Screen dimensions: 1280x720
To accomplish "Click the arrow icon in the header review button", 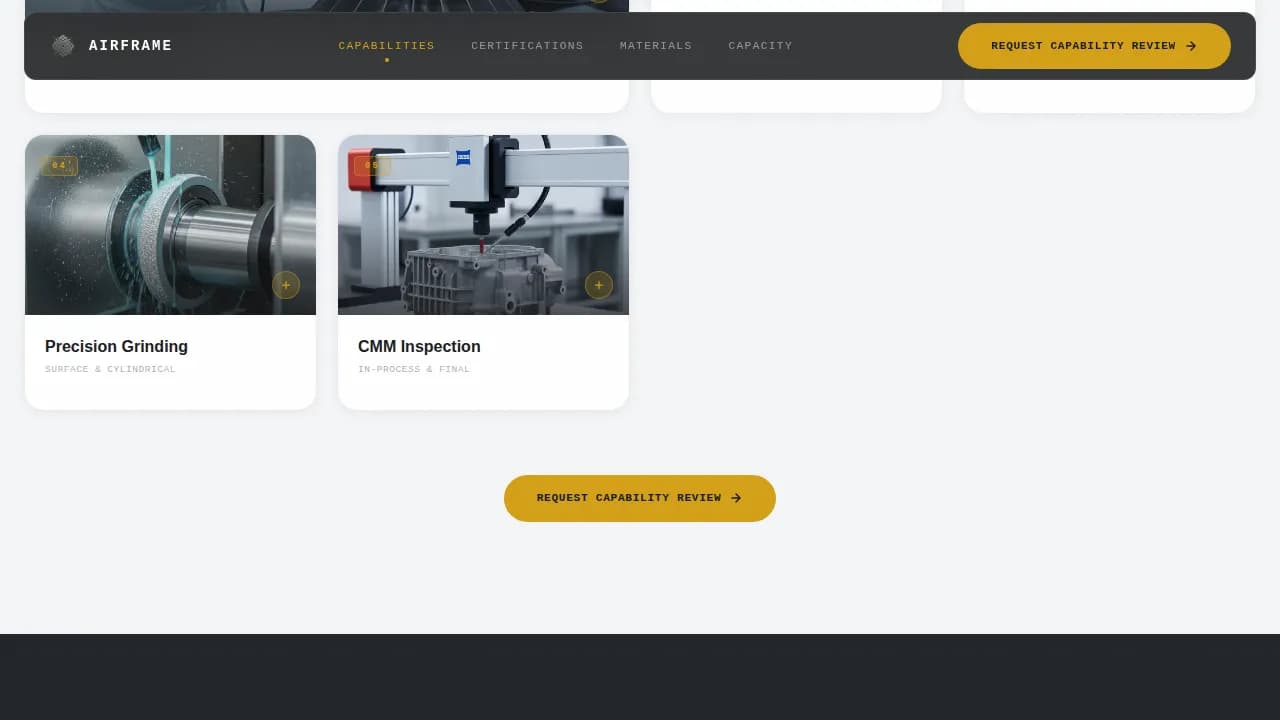I will 1191,45.
